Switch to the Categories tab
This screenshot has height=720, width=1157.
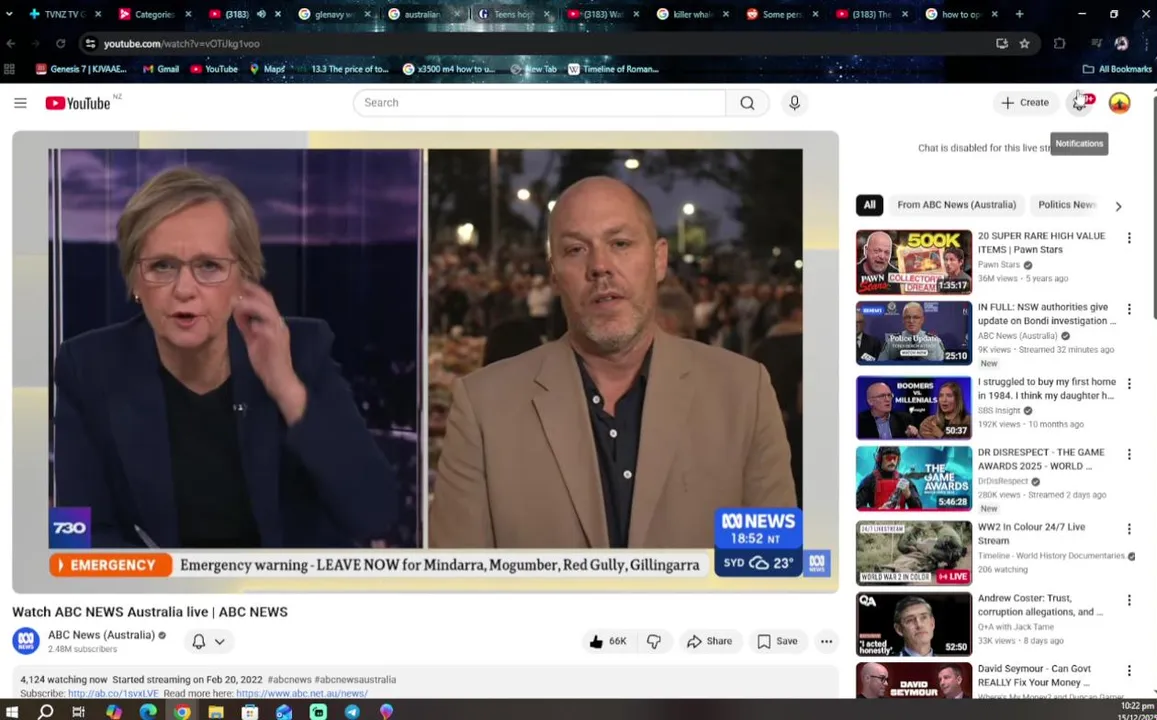[x=155, y=14]
